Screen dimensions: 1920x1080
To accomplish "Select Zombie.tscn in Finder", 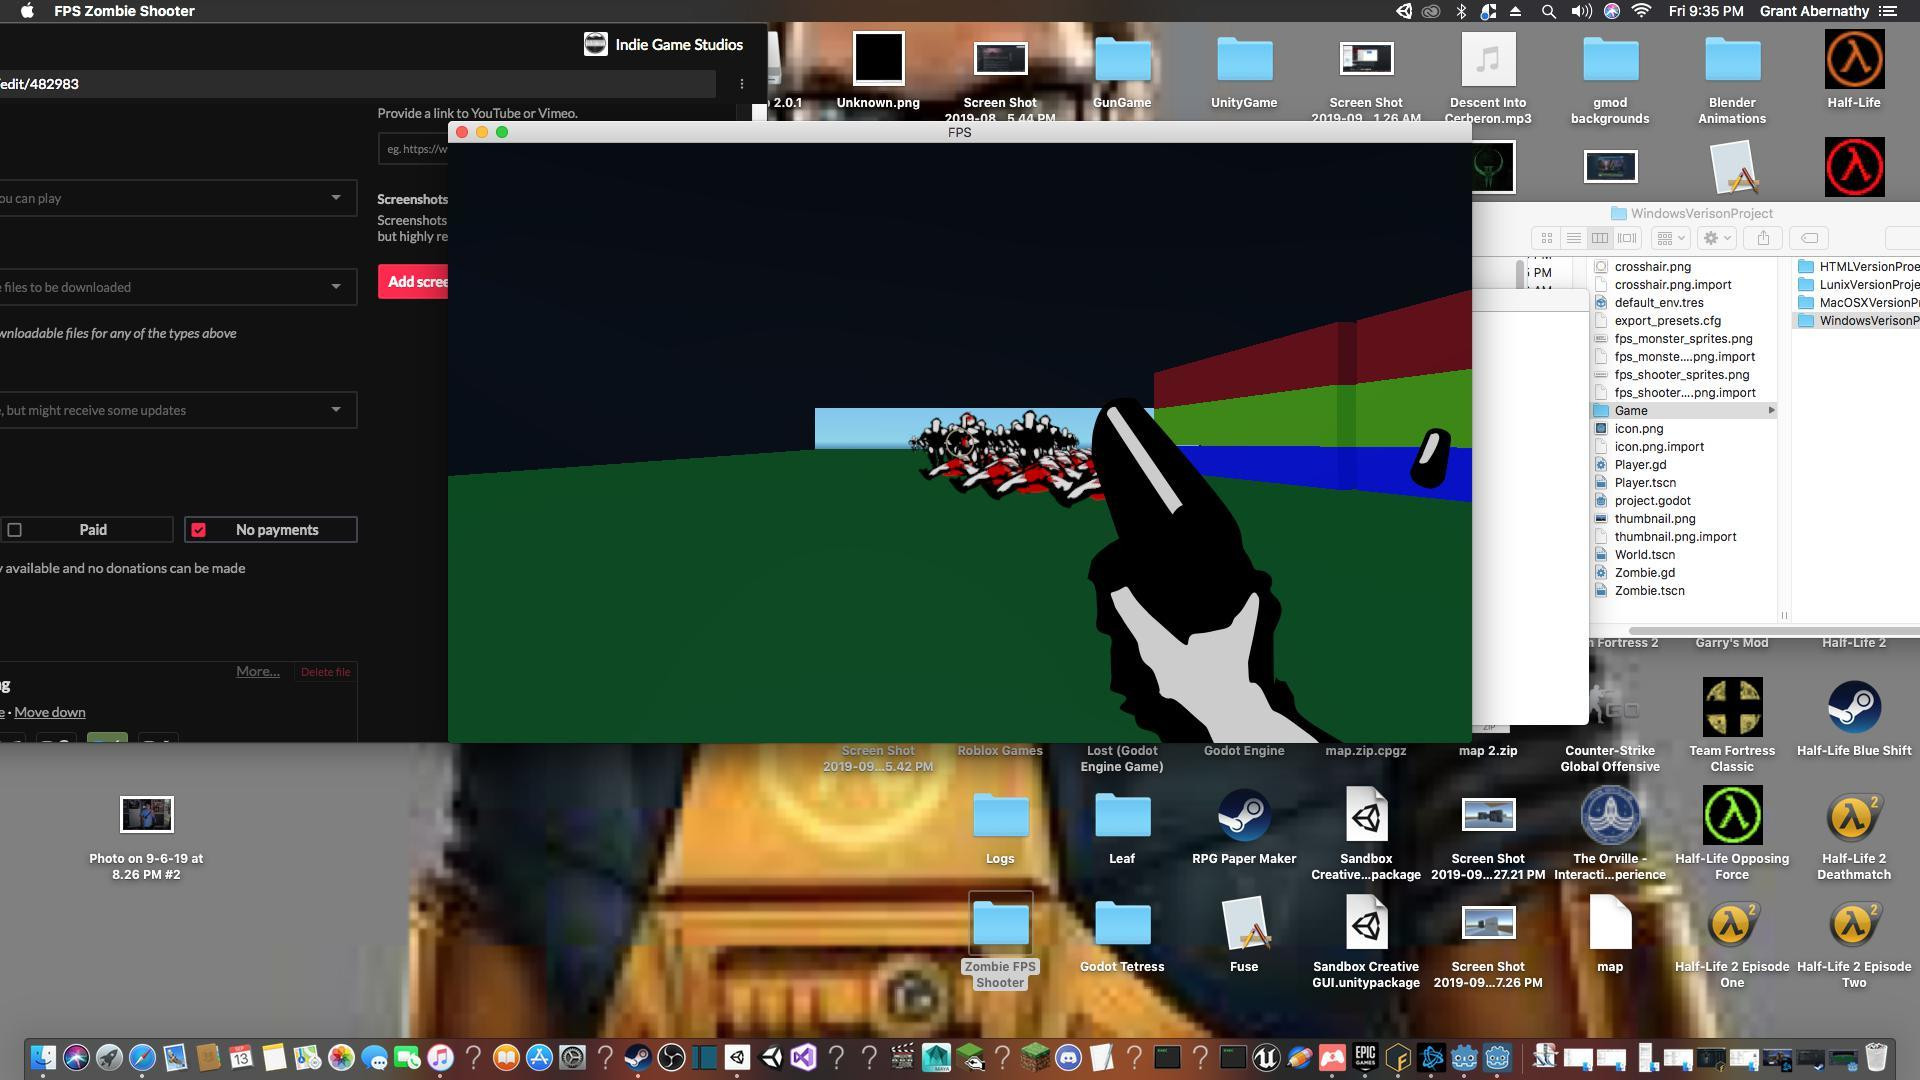I will (1649, 591).
